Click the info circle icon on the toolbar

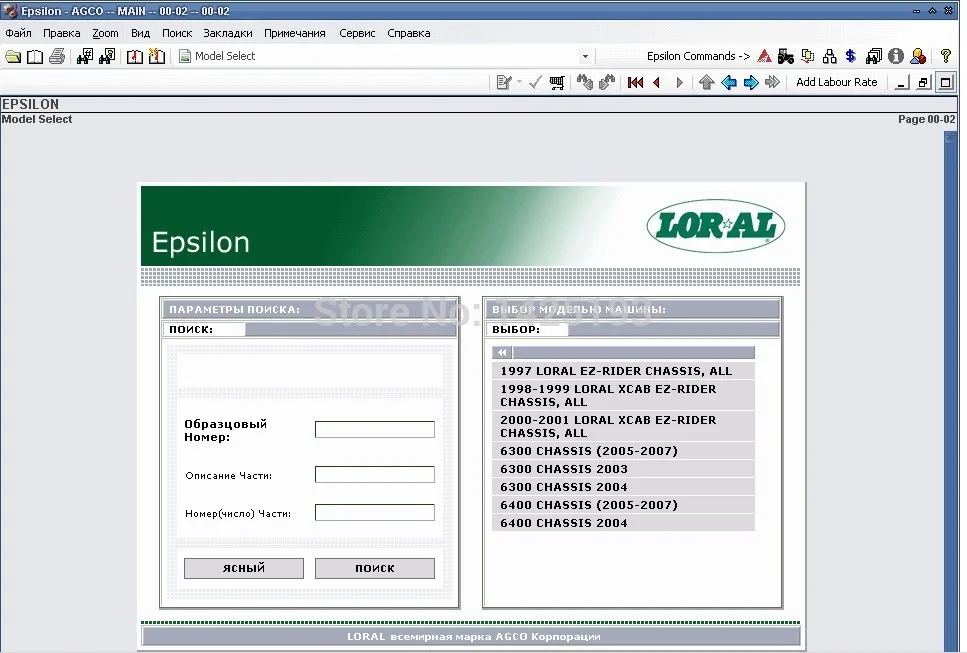(895, 57)
